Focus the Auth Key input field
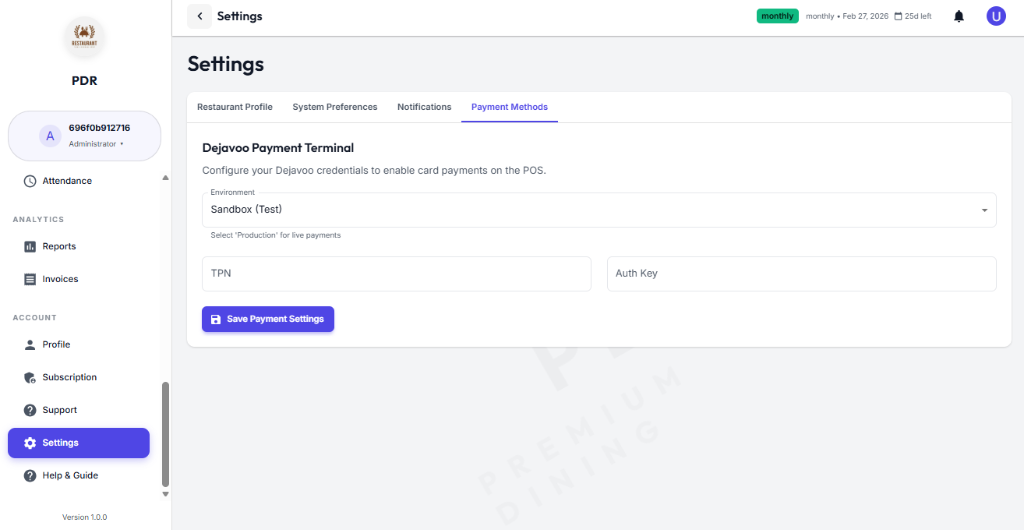The image size is (1024, 530). click(x=802, y=273)
